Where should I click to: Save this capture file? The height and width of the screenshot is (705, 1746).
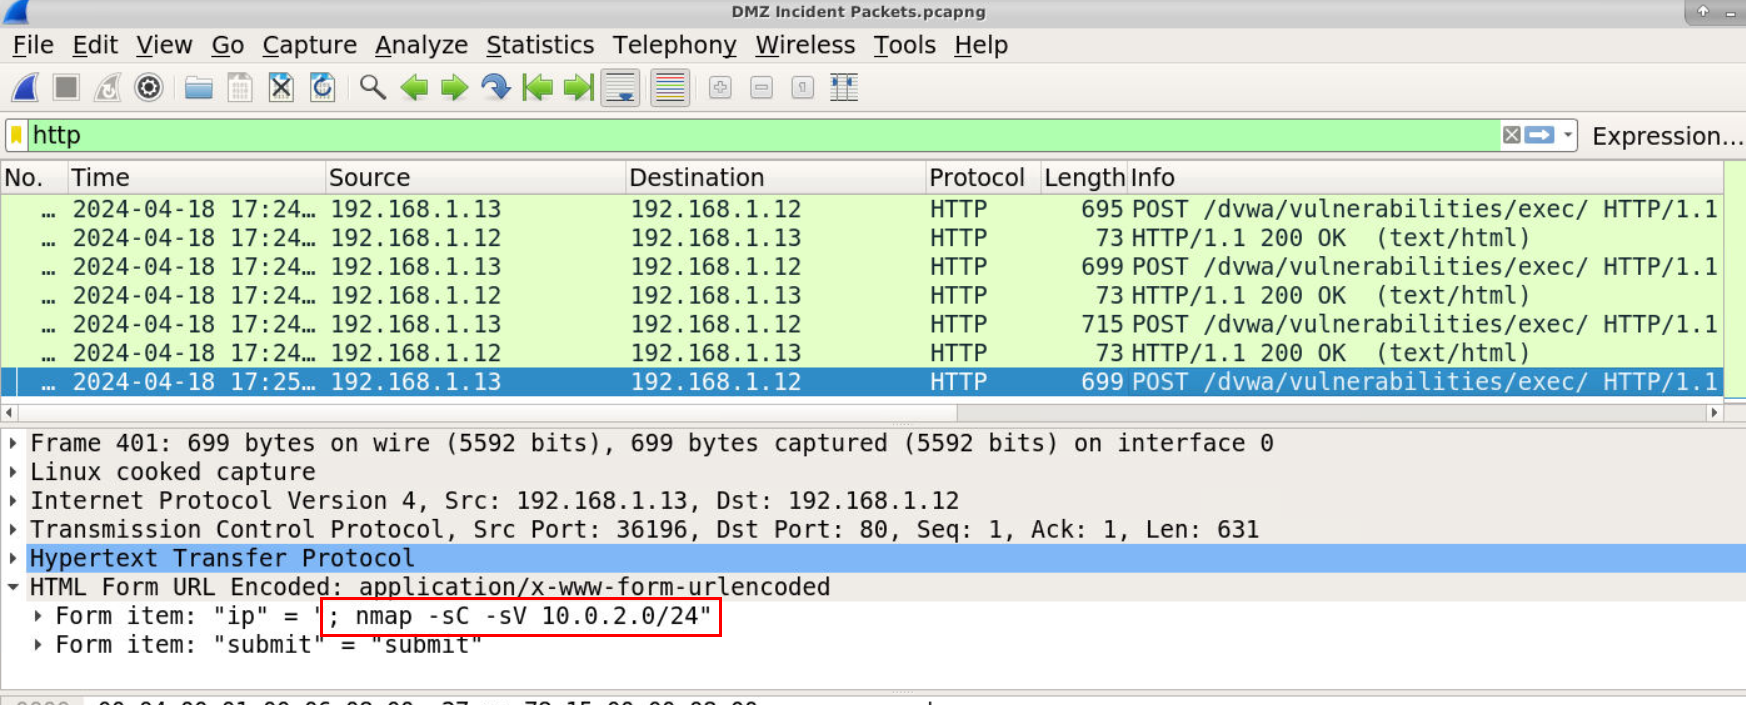click(x=240, y=88)
